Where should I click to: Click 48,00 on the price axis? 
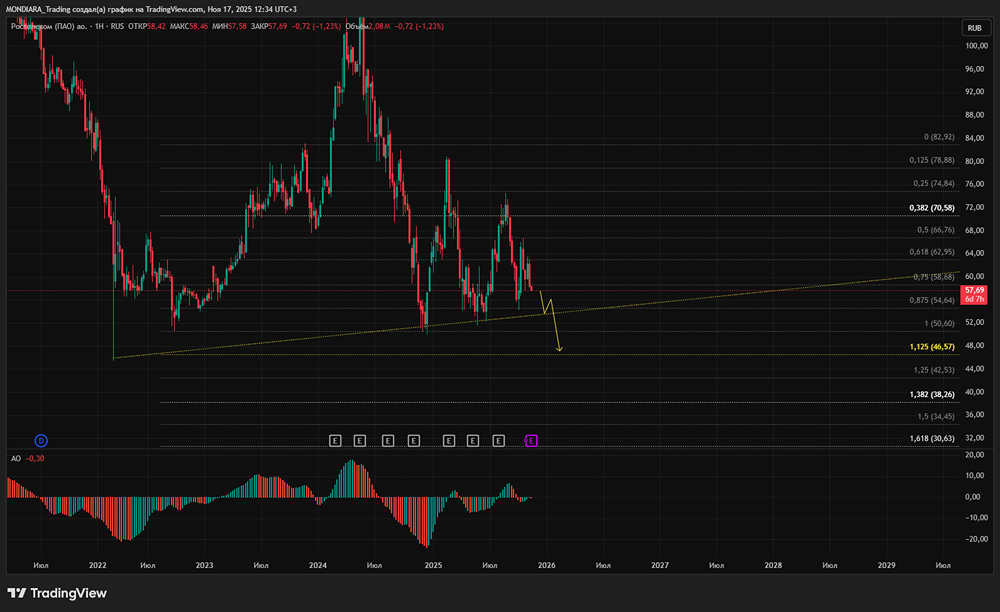974,346
